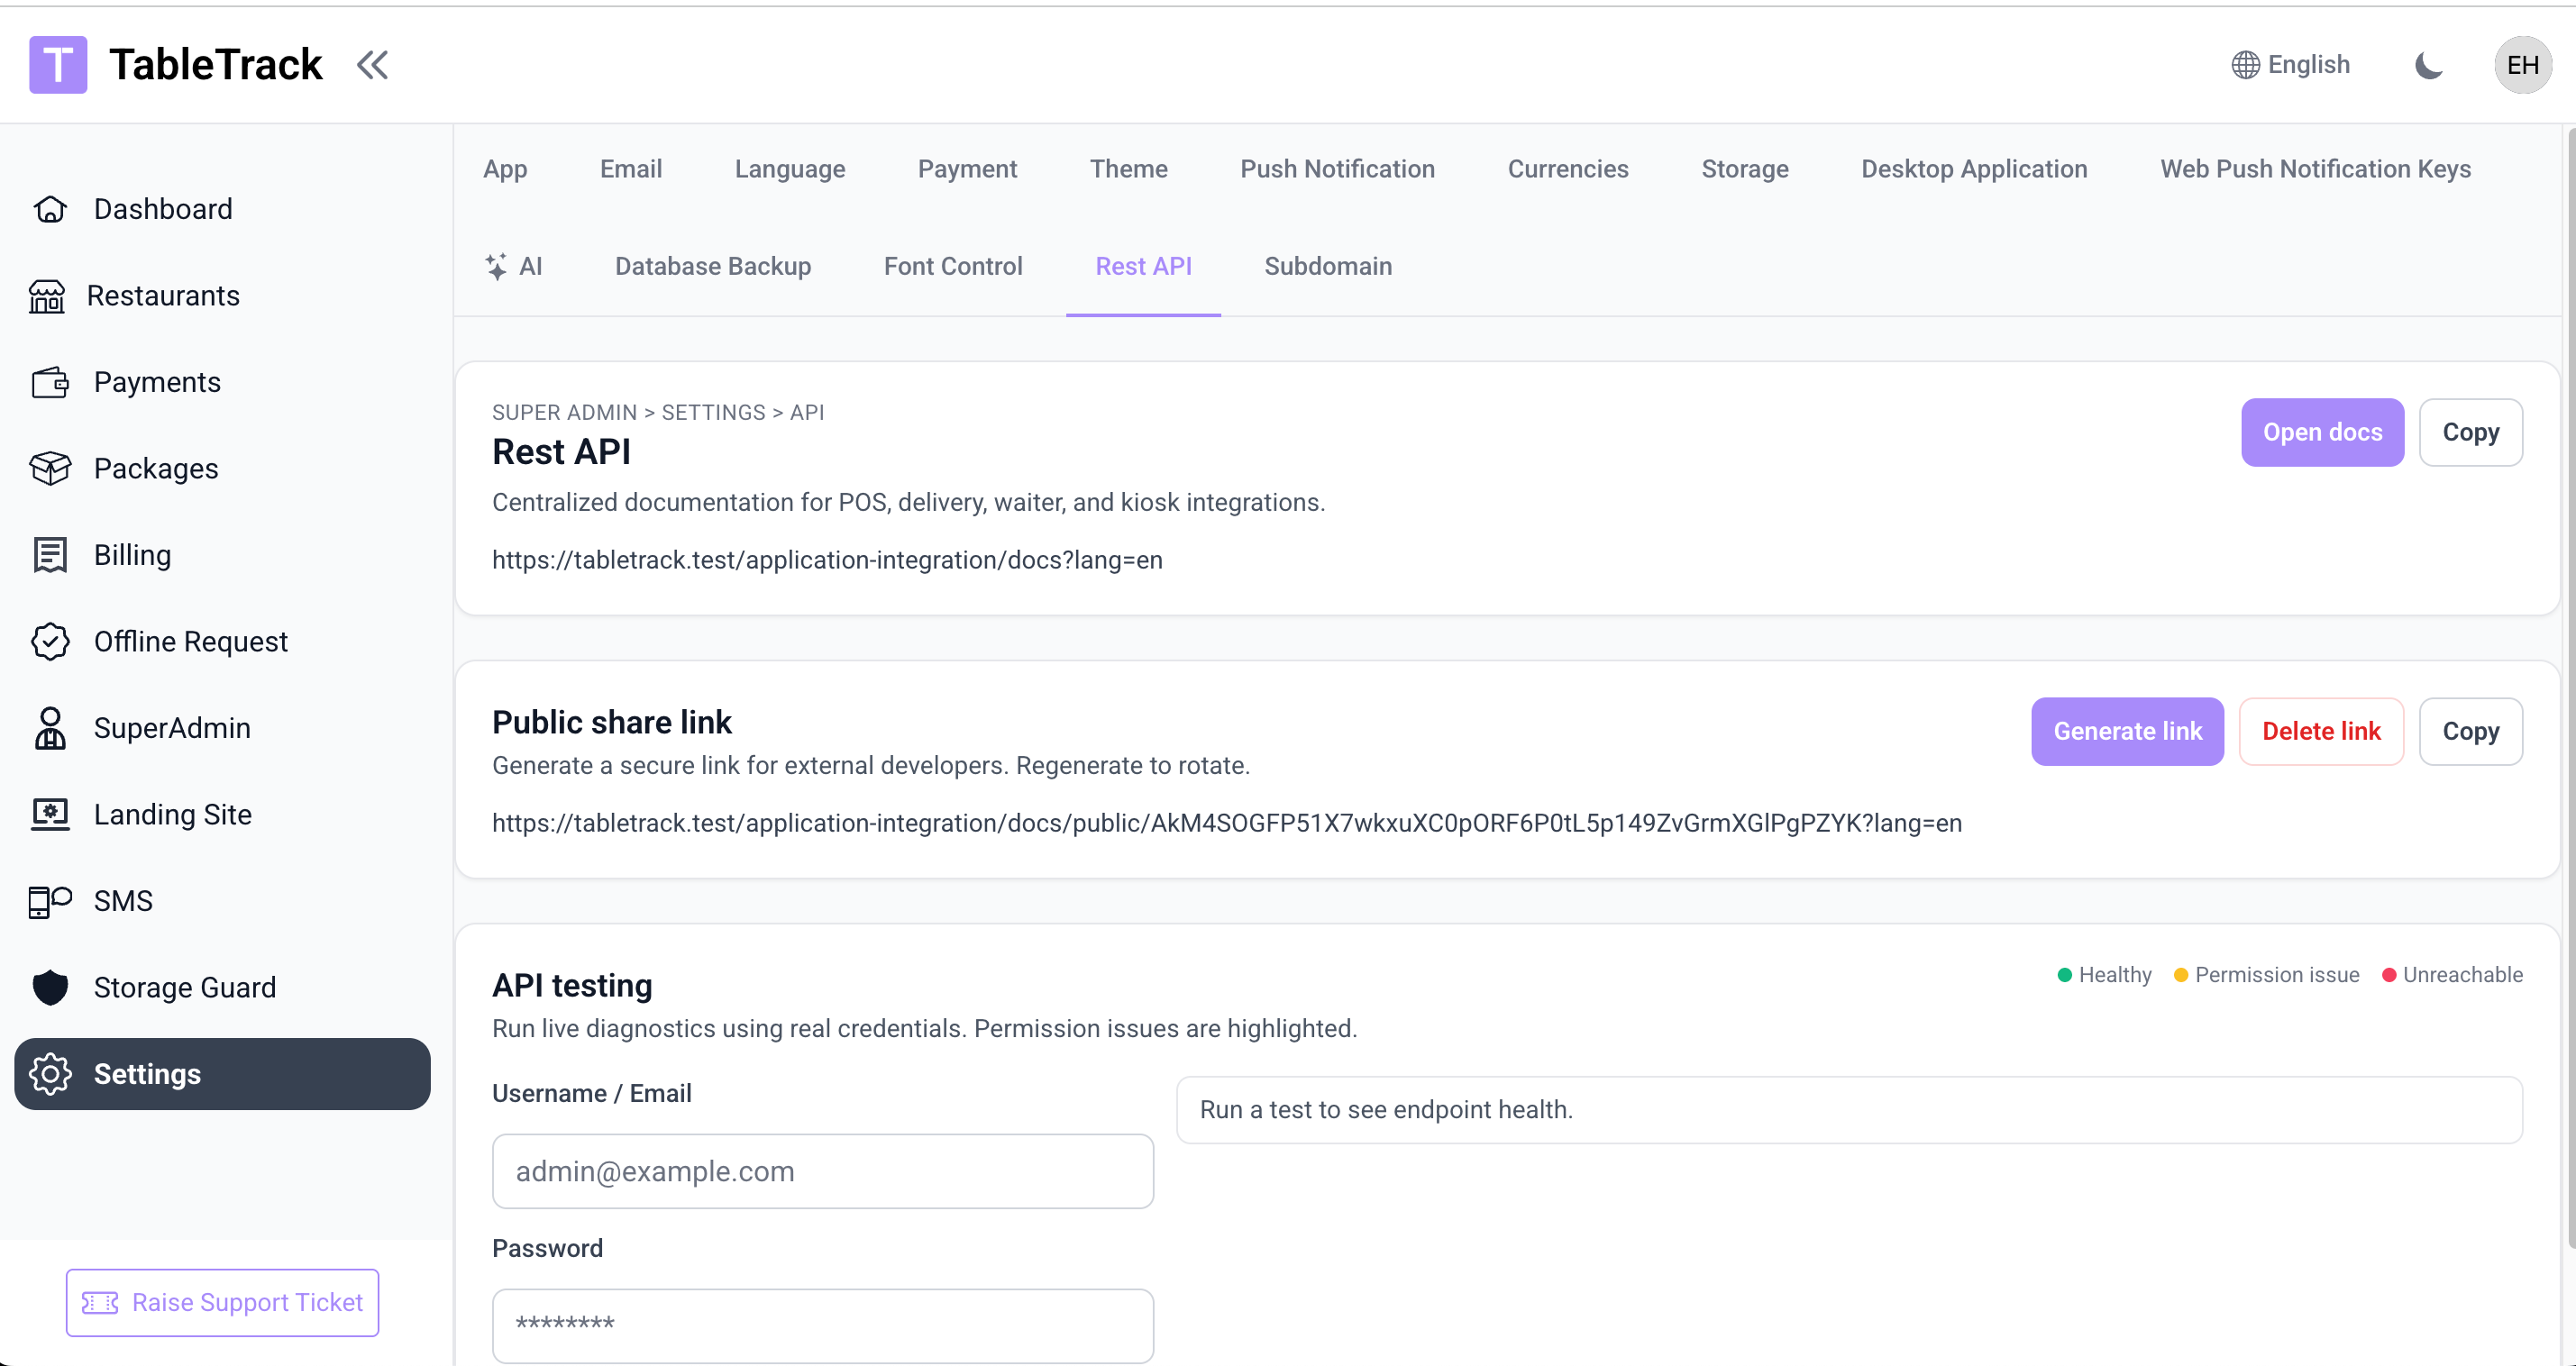Click the Offline Request badge icon
2576x1366 pixels.
pos(50,641)
